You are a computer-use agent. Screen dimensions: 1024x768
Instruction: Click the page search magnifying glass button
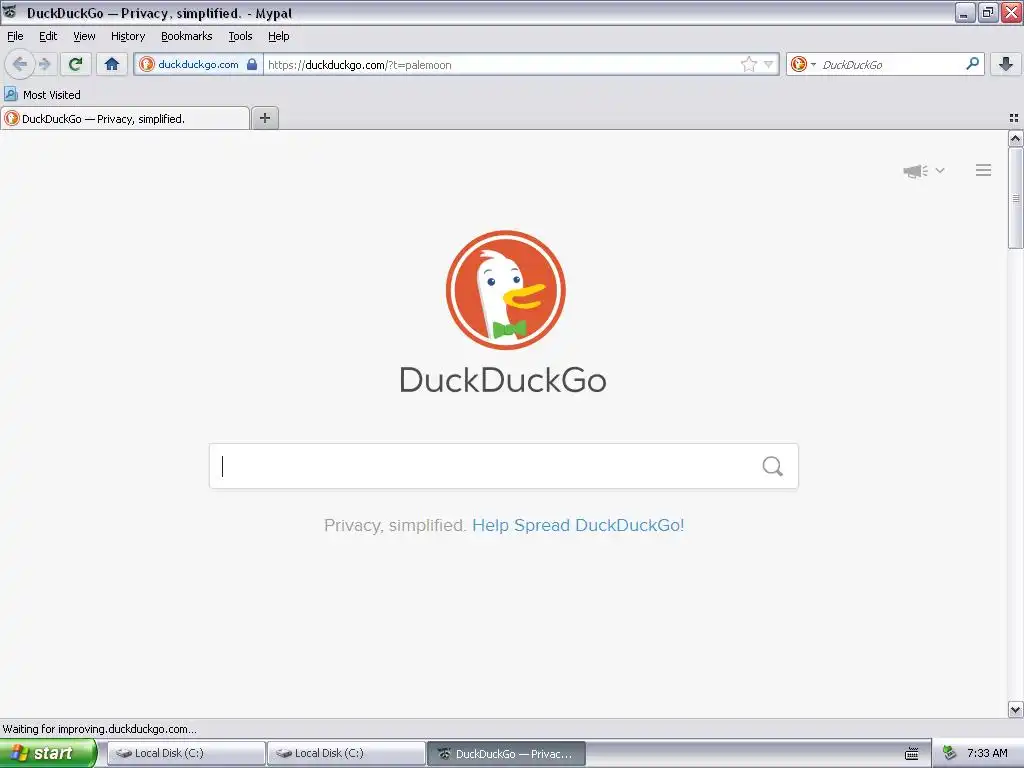(x=773, y=466)
